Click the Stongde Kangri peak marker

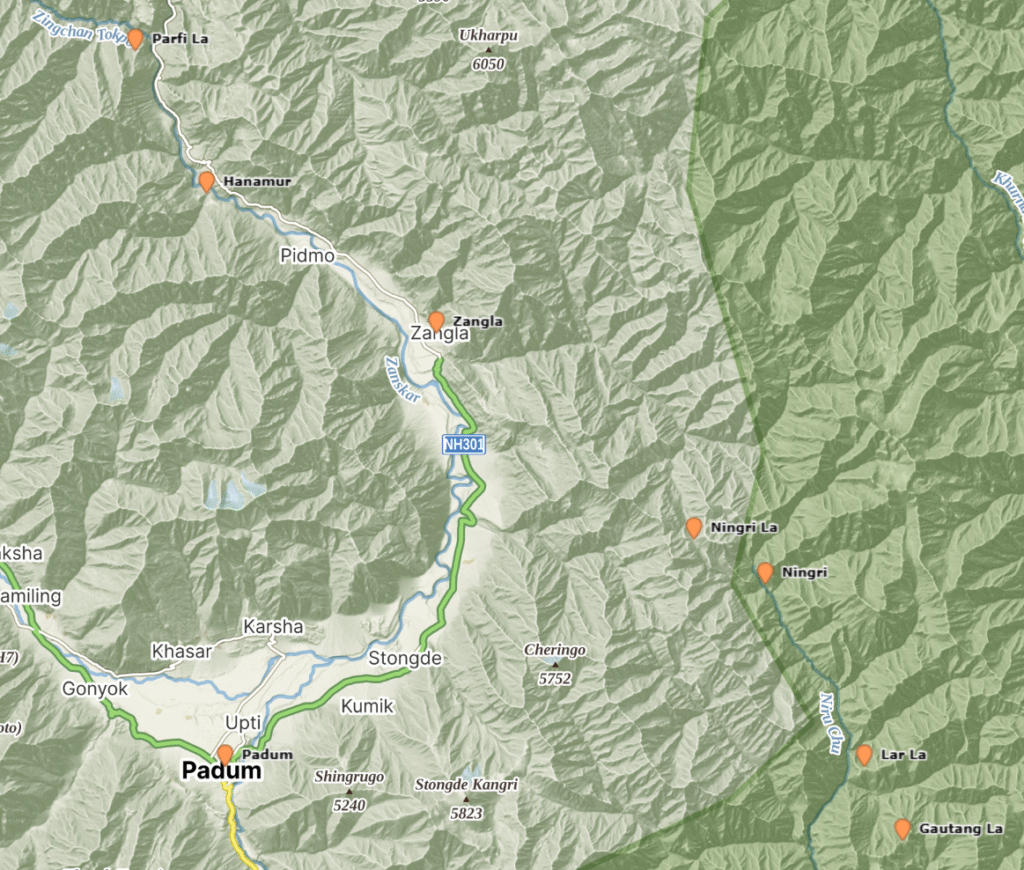coord(466,799)
